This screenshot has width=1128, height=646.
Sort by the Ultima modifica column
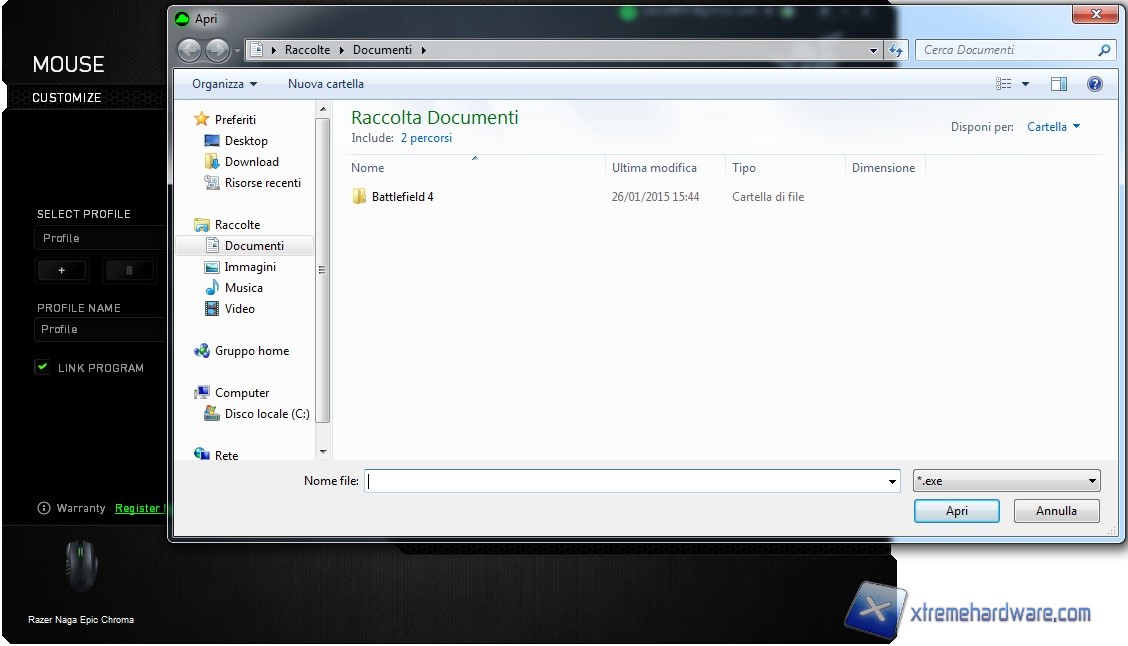(x=654, y=168)
